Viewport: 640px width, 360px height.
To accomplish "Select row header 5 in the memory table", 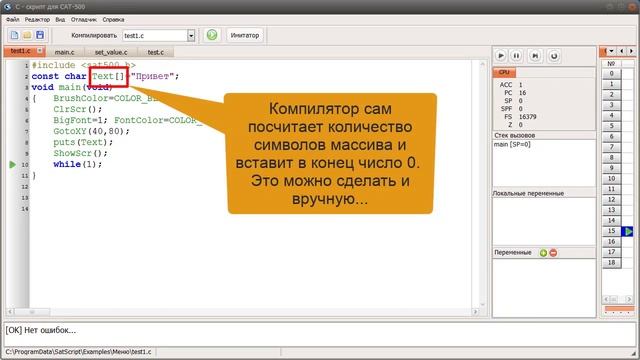I will click(611, 126).
